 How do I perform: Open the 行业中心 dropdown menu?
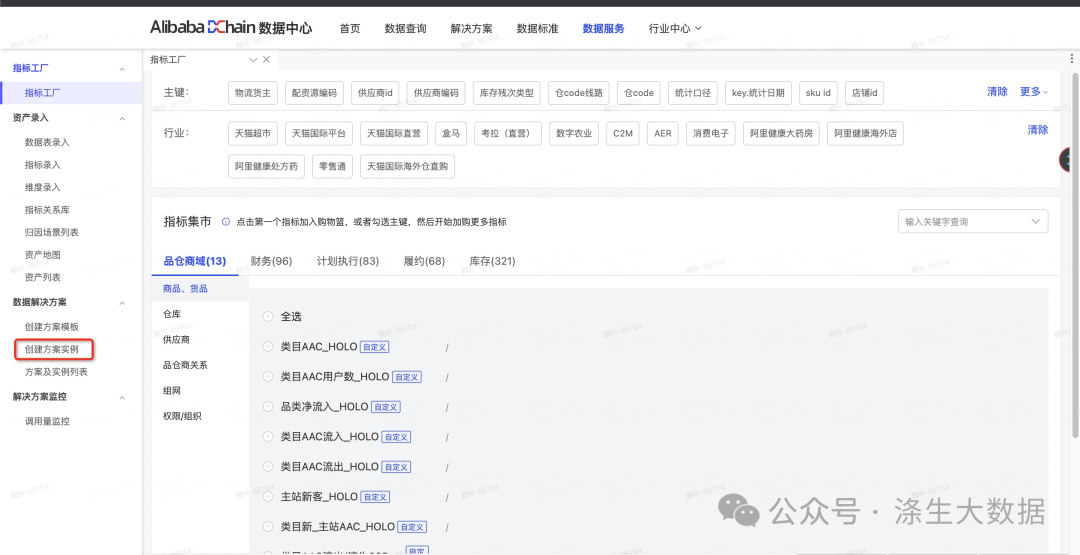[x=675, y=28]
